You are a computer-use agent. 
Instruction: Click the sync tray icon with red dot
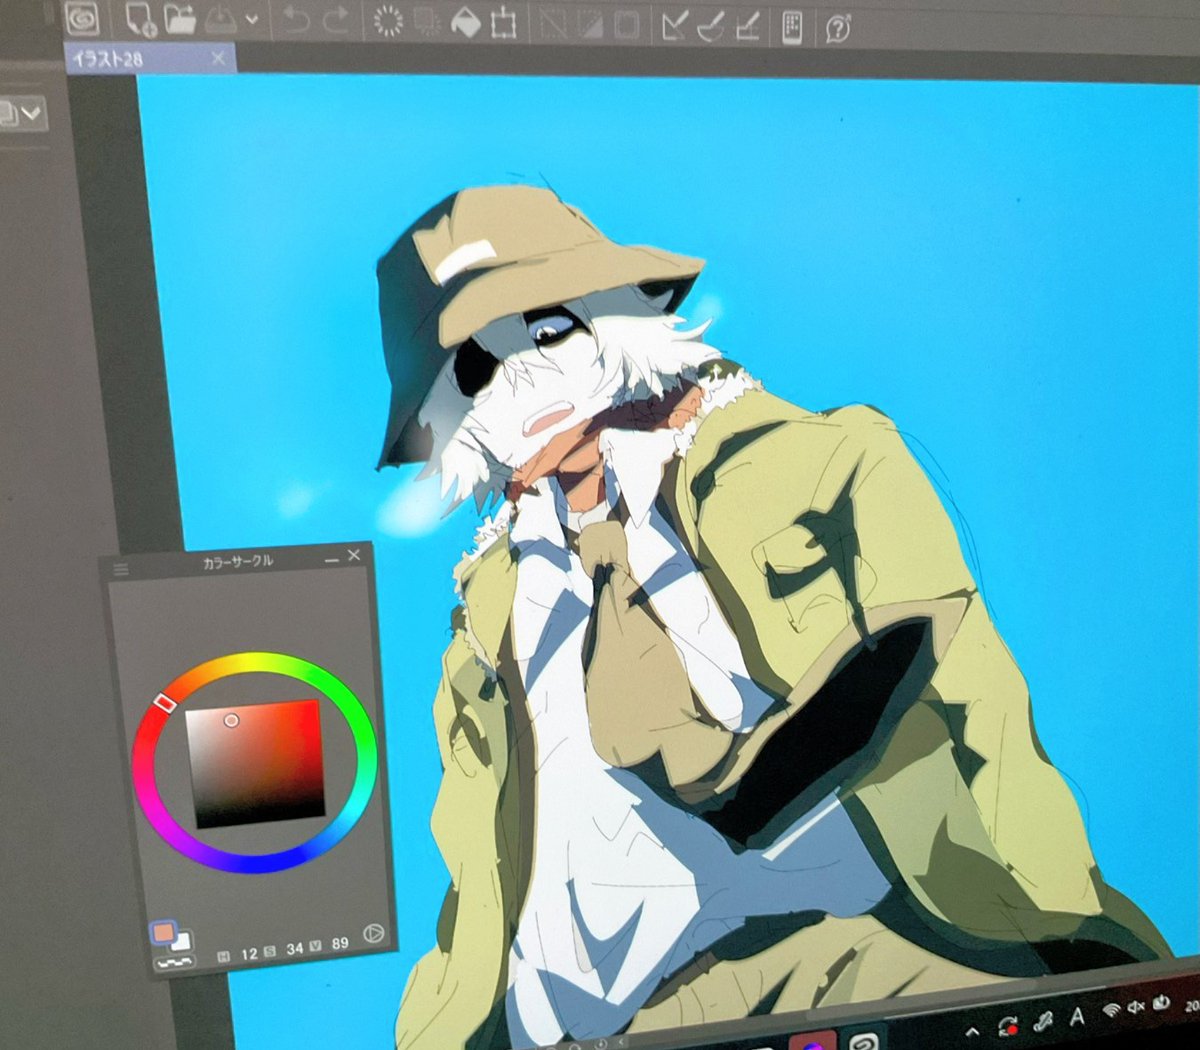coord(1008,1027)
